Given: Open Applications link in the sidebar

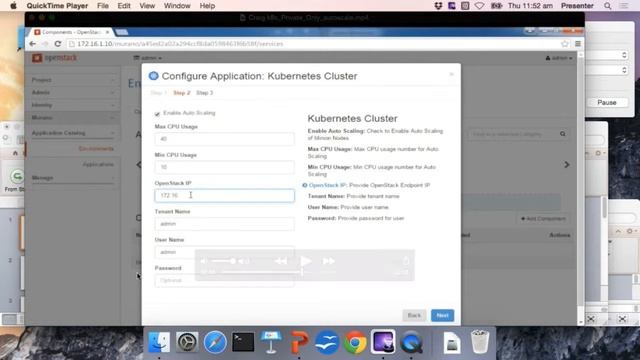Looking at the screenshot, I should point(98,164).
